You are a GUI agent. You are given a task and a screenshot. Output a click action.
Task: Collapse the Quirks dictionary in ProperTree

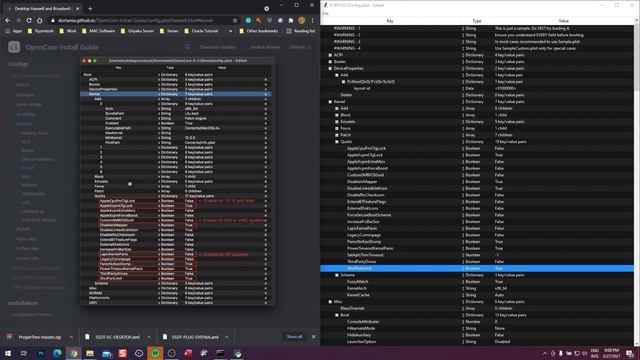point(337,142)
